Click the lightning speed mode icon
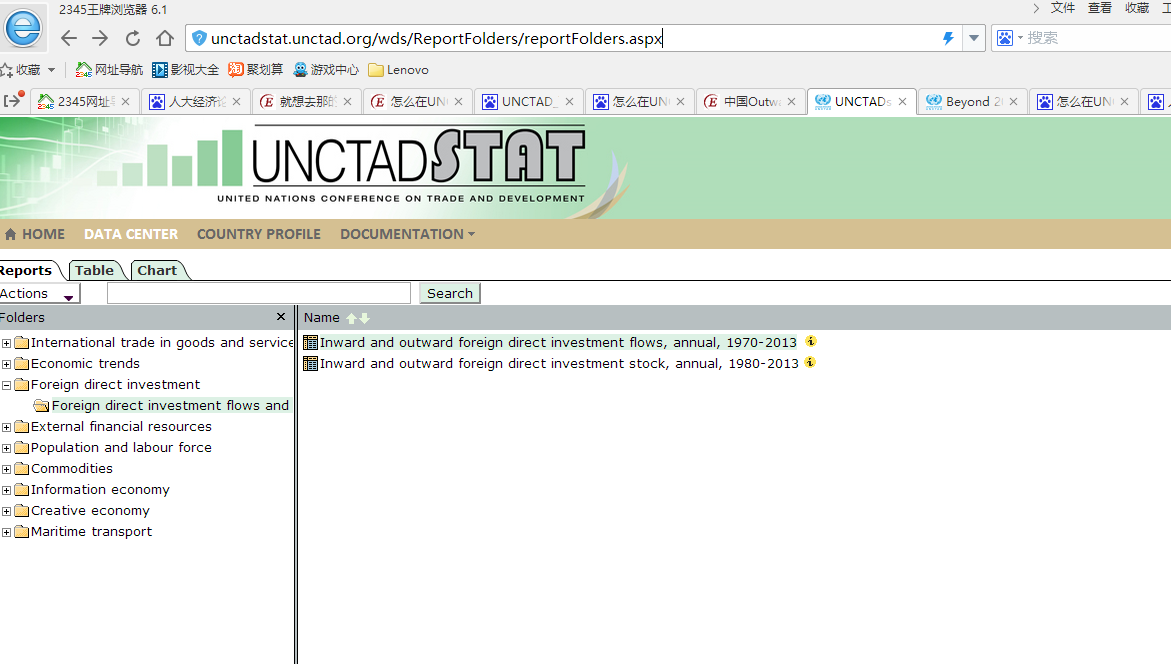 pos(948,38)
